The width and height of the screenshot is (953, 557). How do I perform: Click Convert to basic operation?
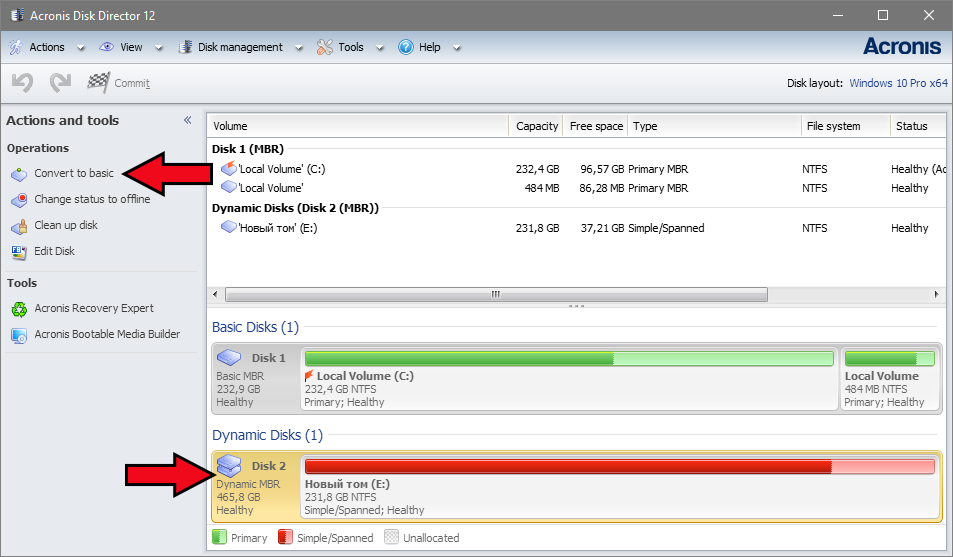coord(74,174)
